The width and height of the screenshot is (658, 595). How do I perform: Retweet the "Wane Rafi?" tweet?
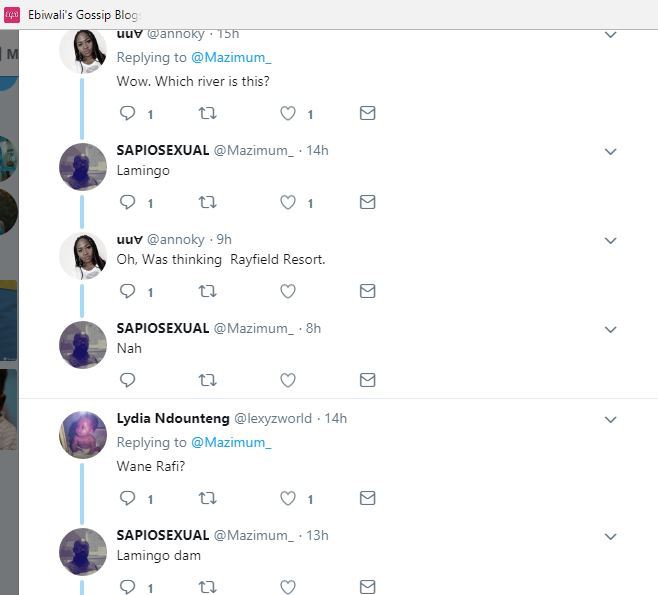tap(208, 498)
